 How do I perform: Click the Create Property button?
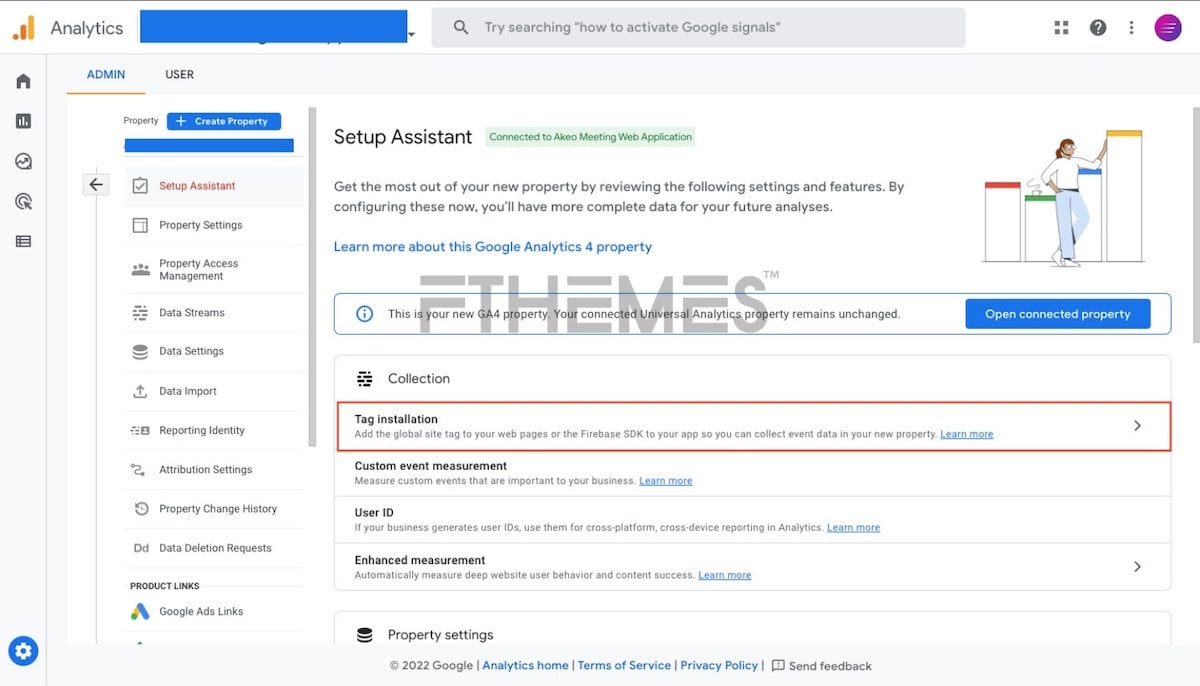224,121
